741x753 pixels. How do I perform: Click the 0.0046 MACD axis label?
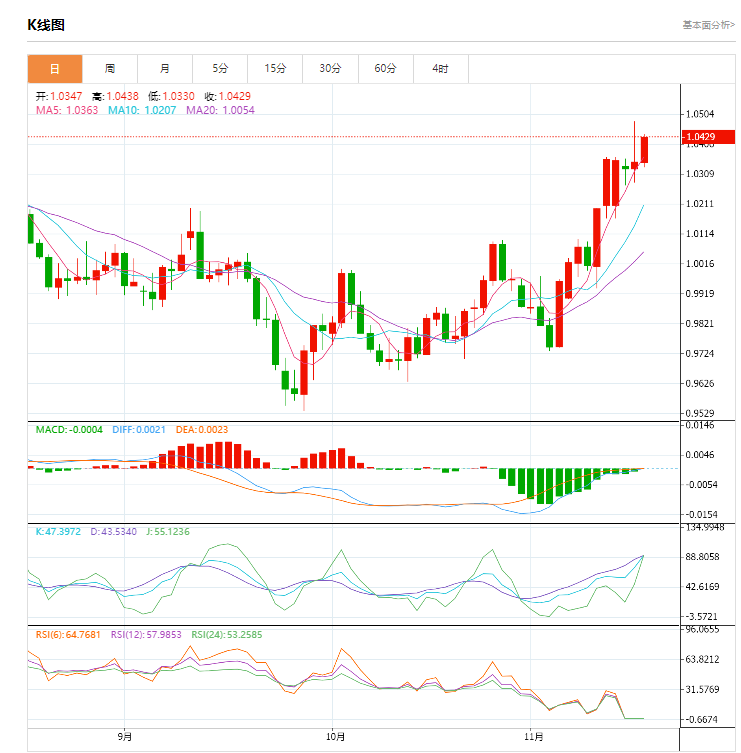(700, 455)
